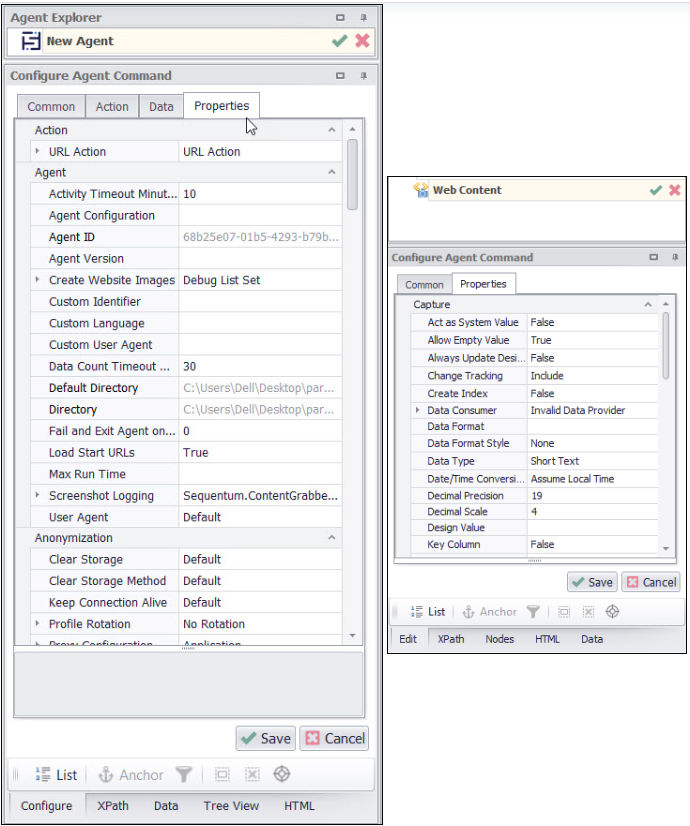
Task: Collapse the Anonymization section
Action: tap(331, 538)
